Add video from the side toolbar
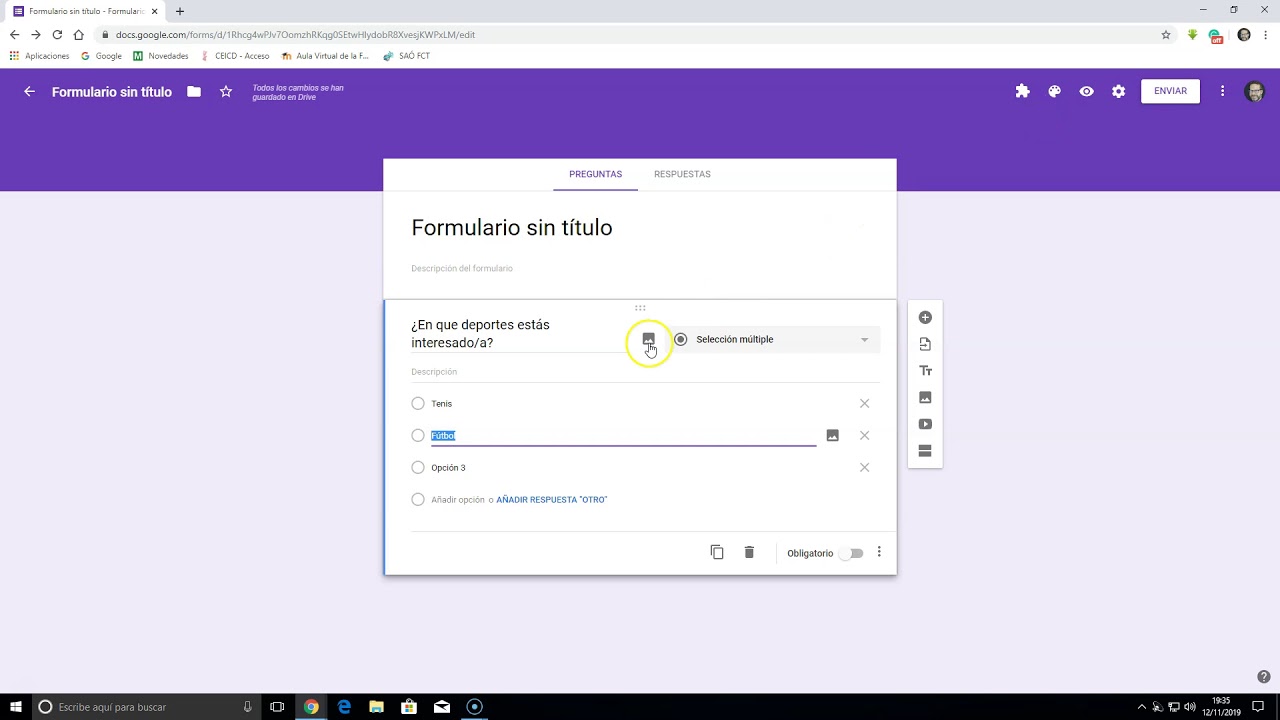Viewport: 1280px width, 720px height. click(925, 424)
